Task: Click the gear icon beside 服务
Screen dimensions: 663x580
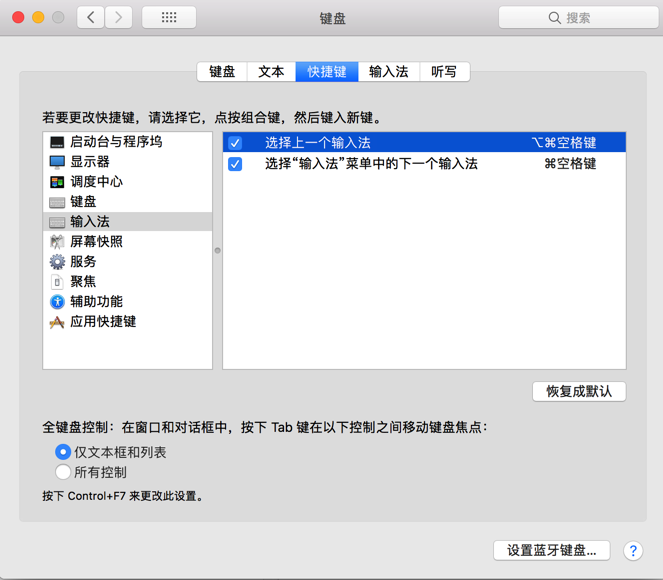Action: click(x=57, y=262)
